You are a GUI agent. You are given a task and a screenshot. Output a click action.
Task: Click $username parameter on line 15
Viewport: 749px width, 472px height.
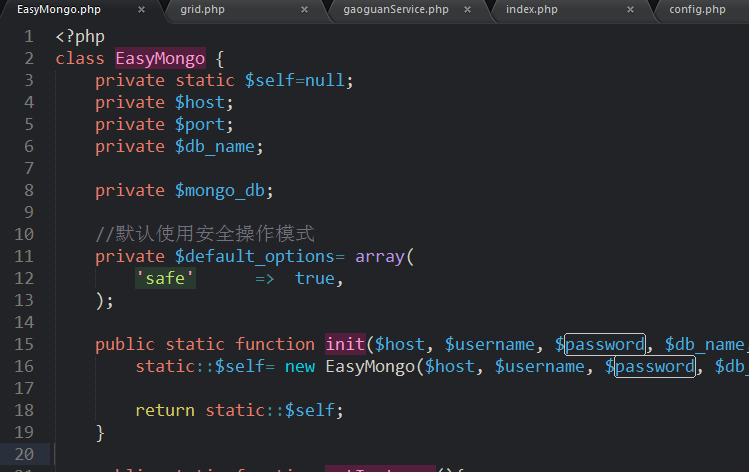(490, 344)
